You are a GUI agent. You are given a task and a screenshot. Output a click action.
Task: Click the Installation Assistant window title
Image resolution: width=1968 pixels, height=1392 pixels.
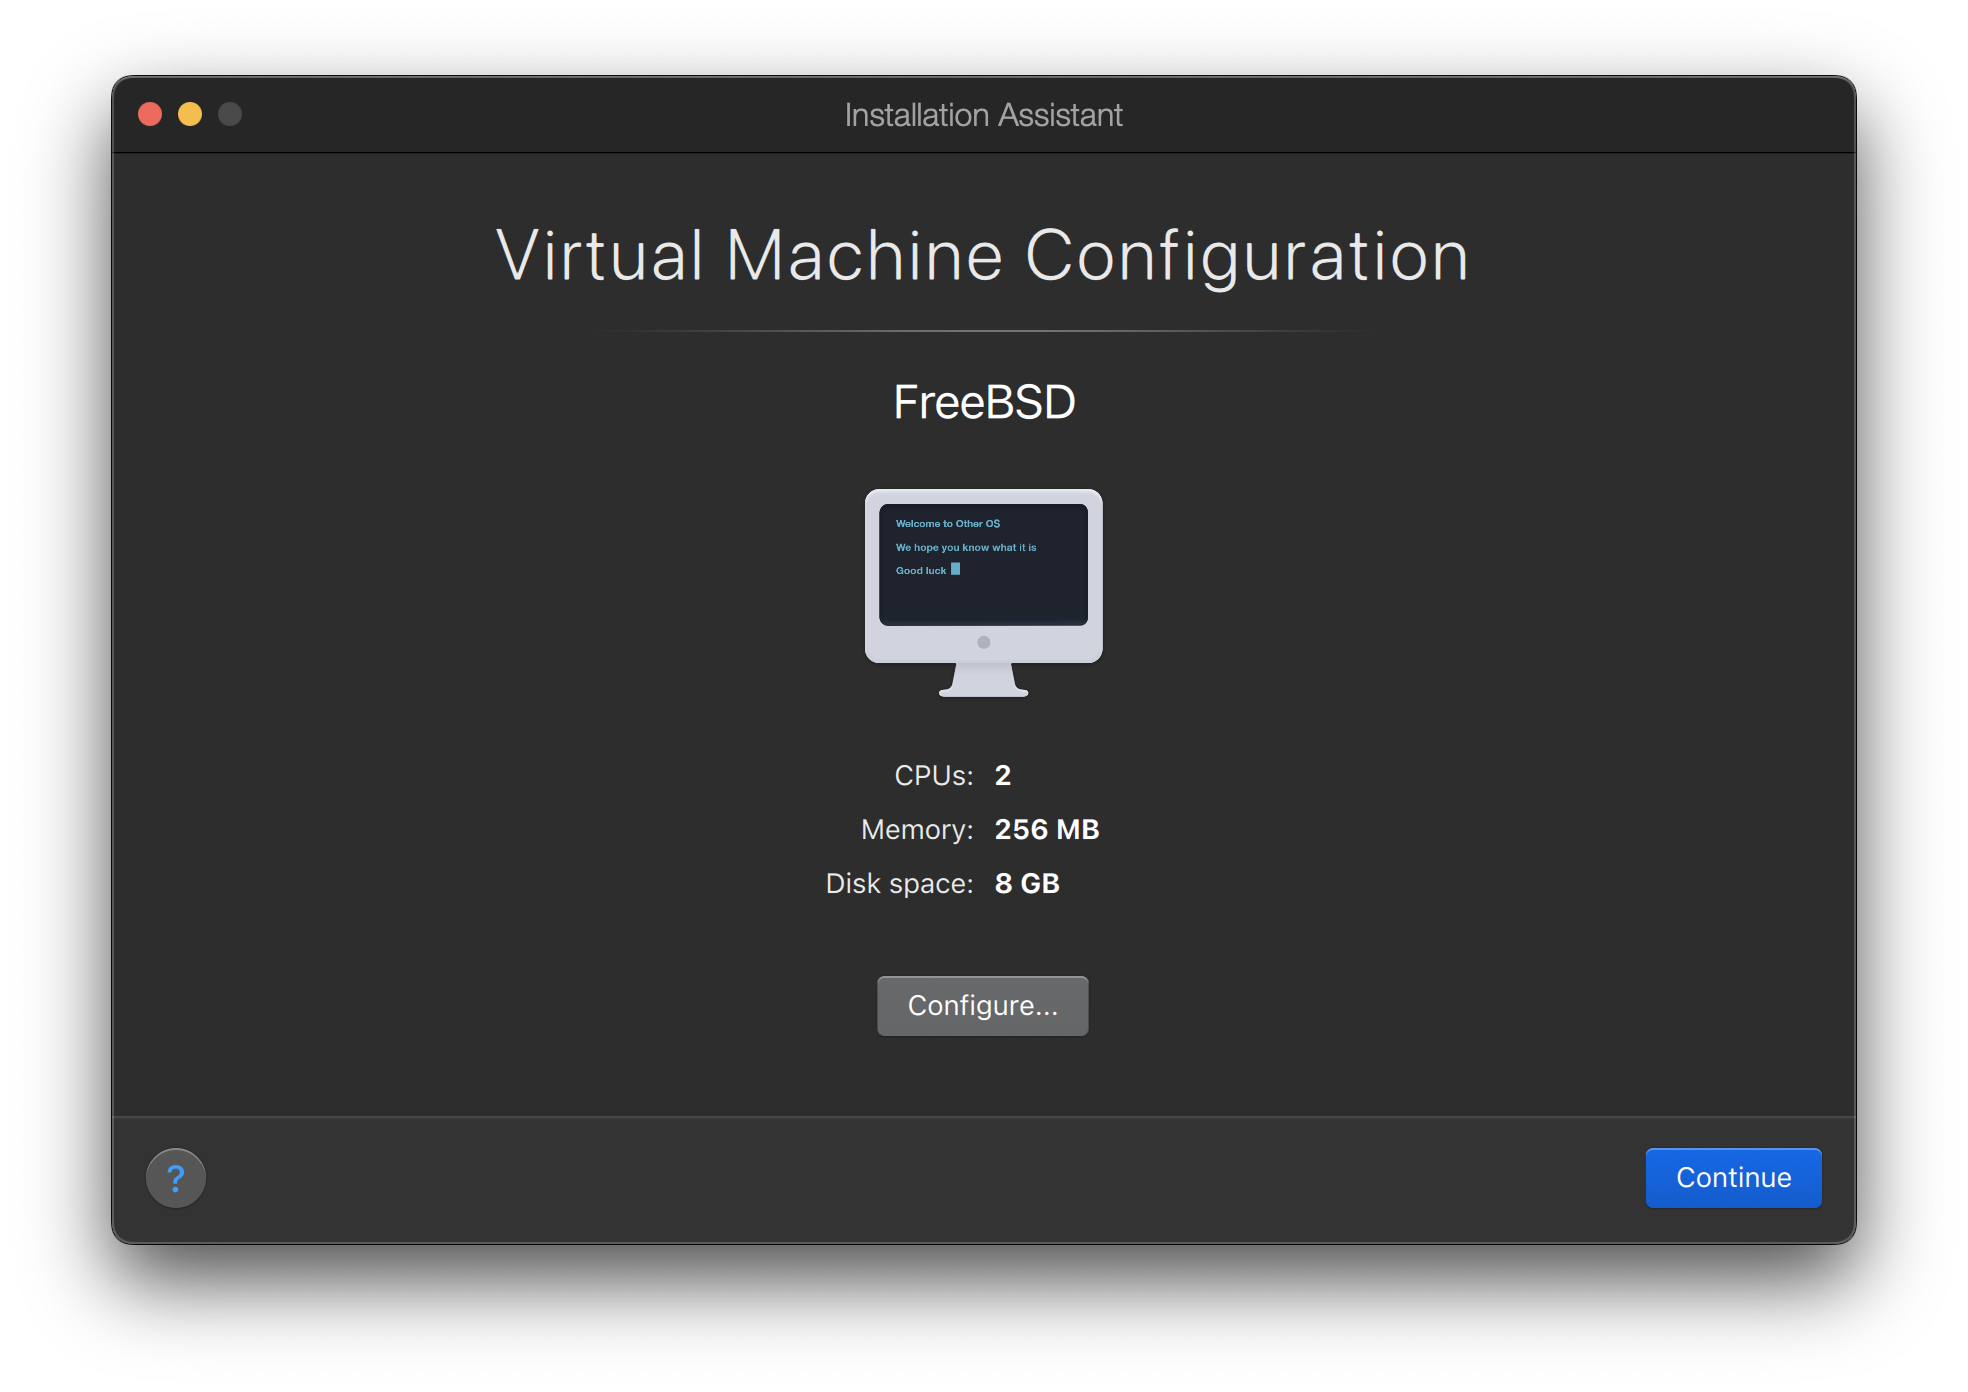983,115
